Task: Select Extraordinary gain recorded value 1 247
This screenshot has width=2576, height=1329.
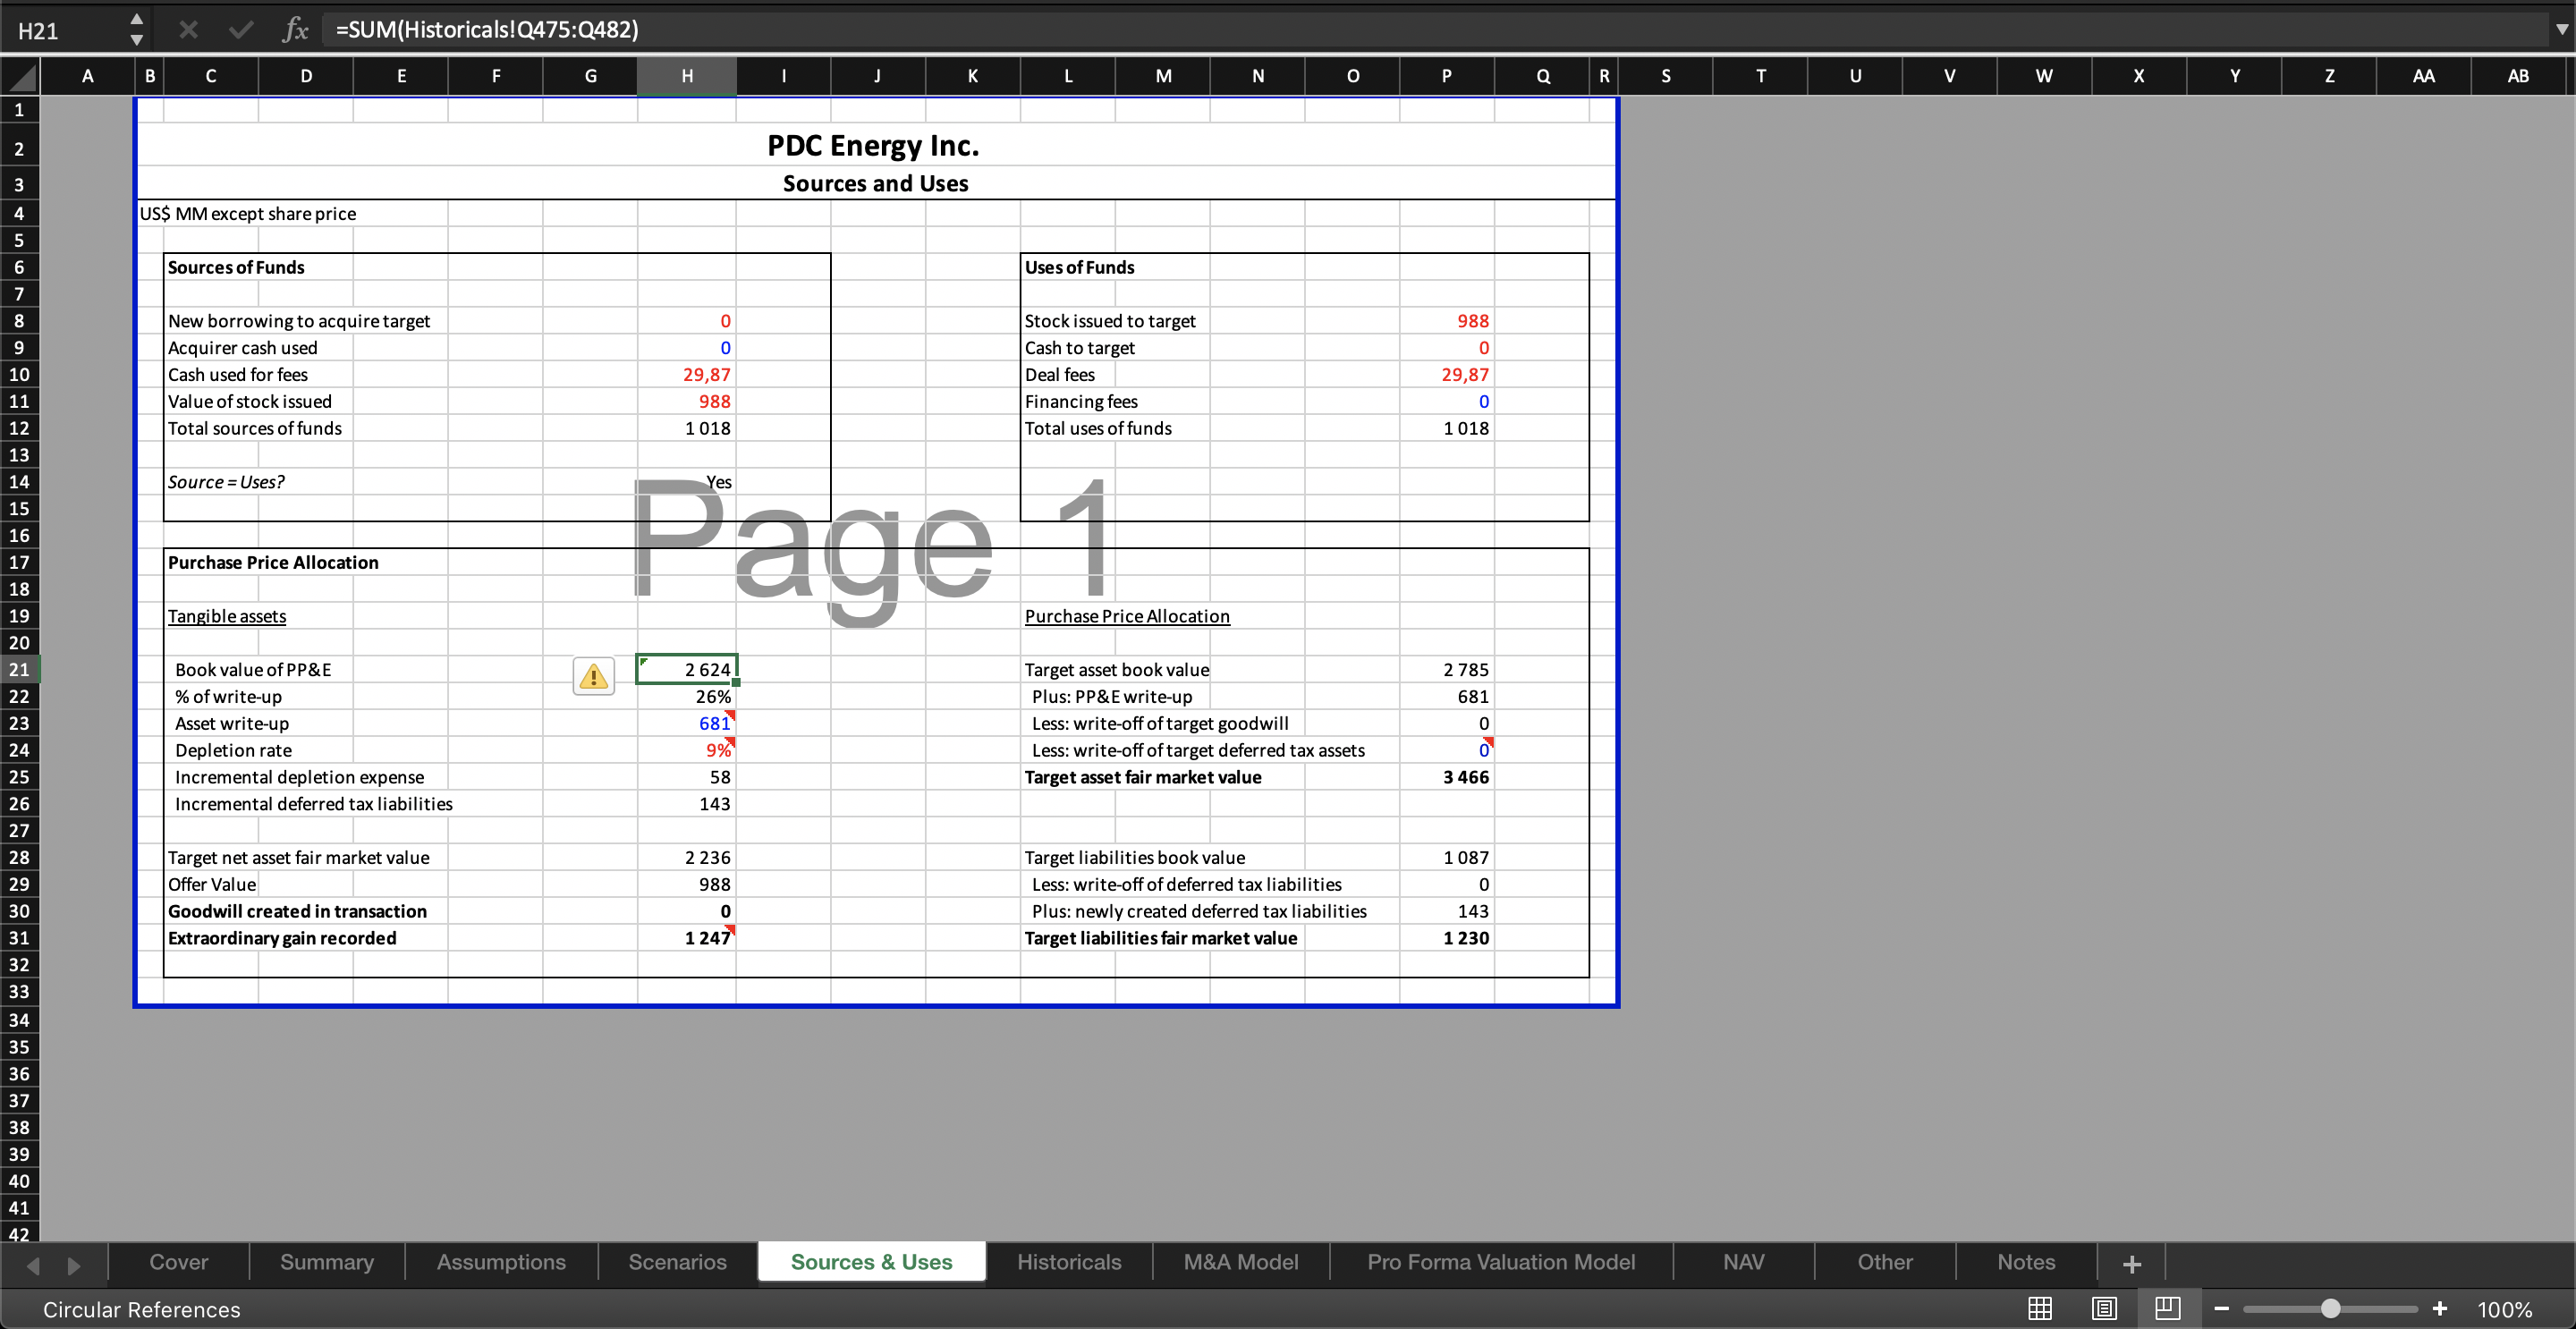Action: pyautogui.click(x=687, y=938)
